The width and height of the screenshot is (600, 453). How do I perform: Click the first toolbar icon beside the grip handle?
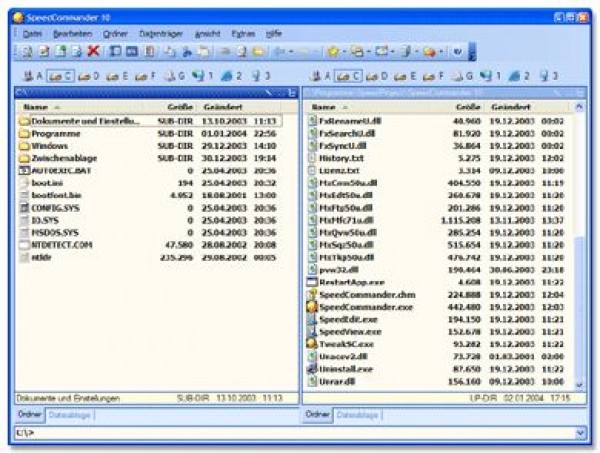click(x=27, y=51)
